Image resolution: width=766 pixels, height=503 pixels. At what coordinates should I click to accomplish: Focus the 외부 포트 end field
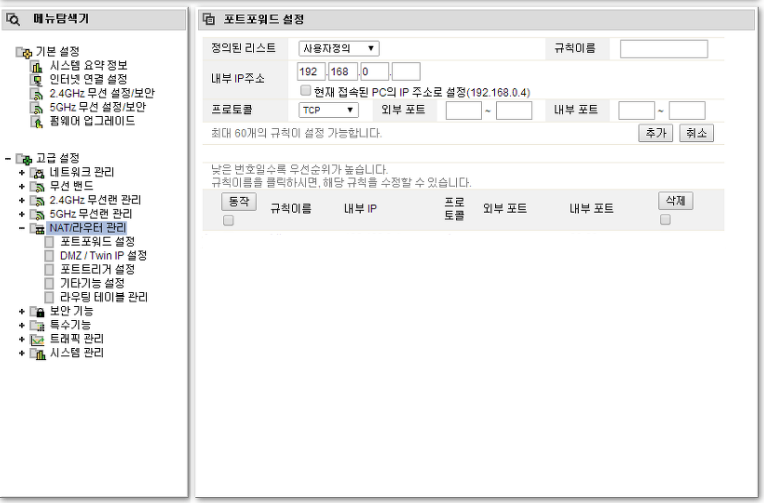514,111
